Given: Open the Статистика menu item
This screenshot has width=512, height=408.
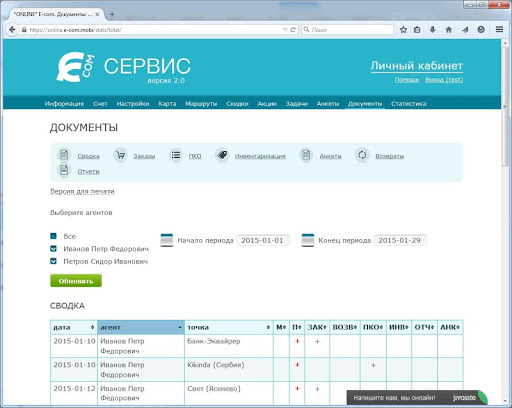Looking at the screenshot, I should tap(409, 104).
